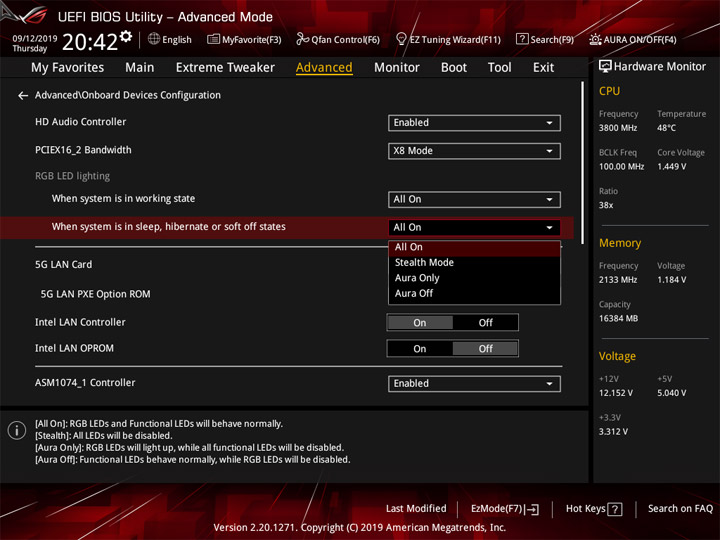Click Last Modified button

coord(416,509)
